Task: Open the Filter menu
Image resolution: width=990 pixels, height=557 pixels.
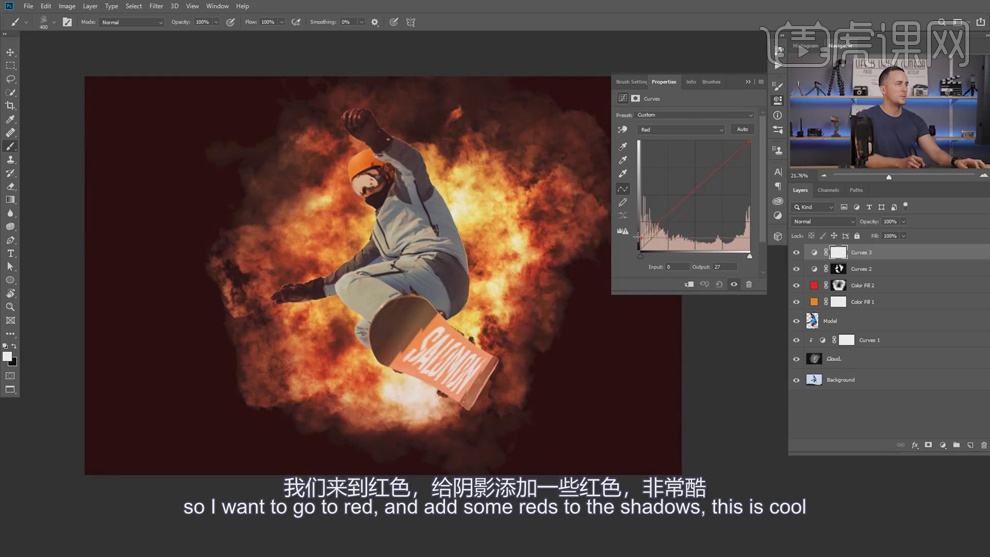Action: (156, 6)
